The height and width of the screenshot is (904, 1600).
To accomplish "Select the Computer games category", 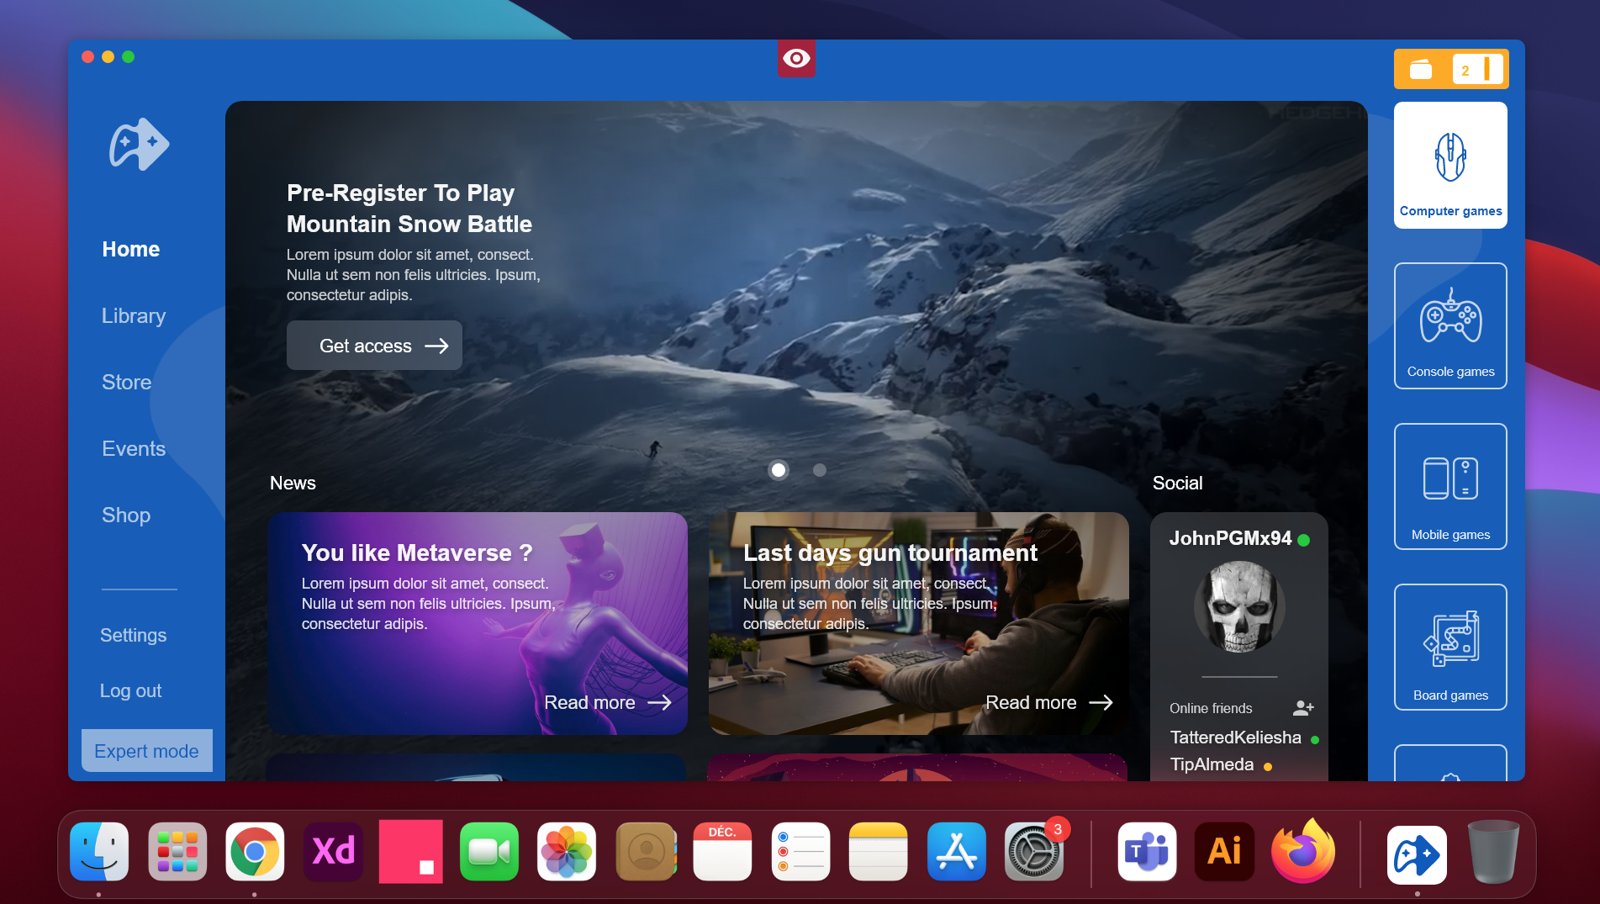I will [1450, 165].
